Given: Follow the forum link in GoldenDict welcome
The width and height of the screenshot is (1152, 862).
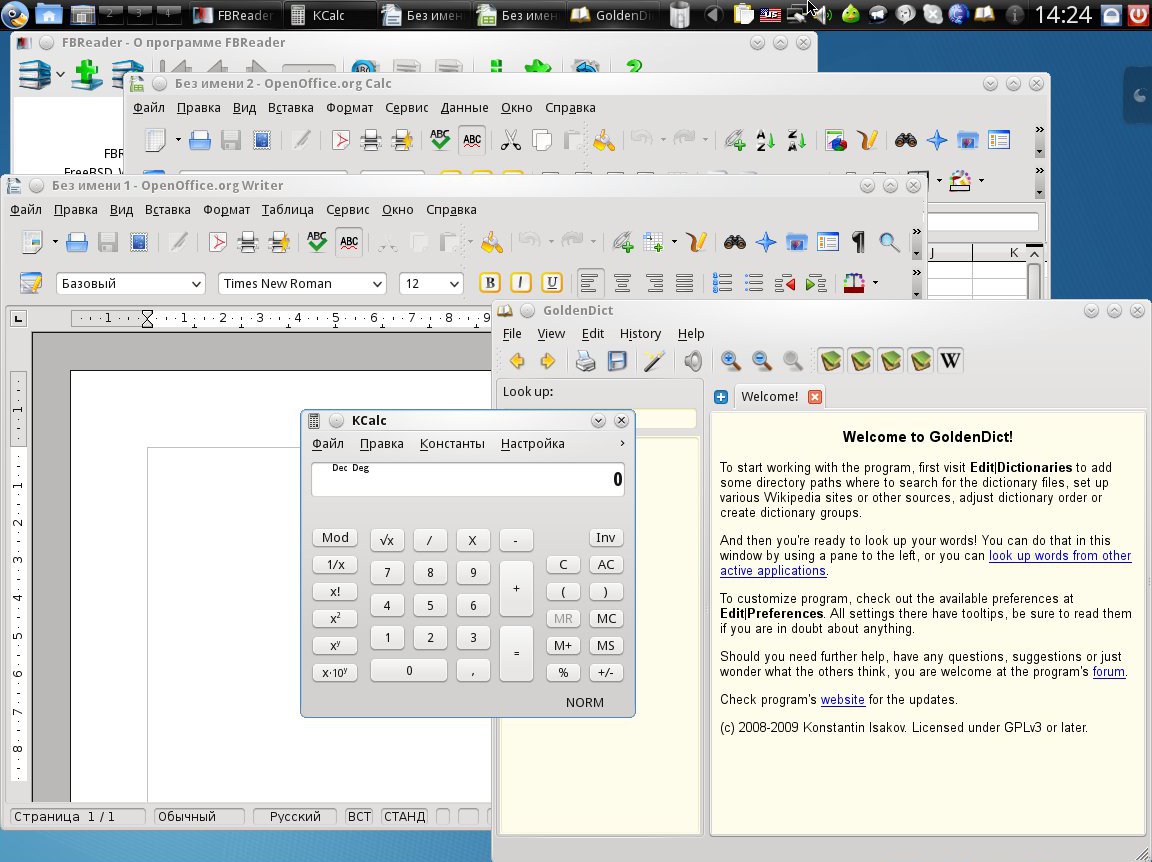Looking at the screenshot, I should tap(1108, 672).
